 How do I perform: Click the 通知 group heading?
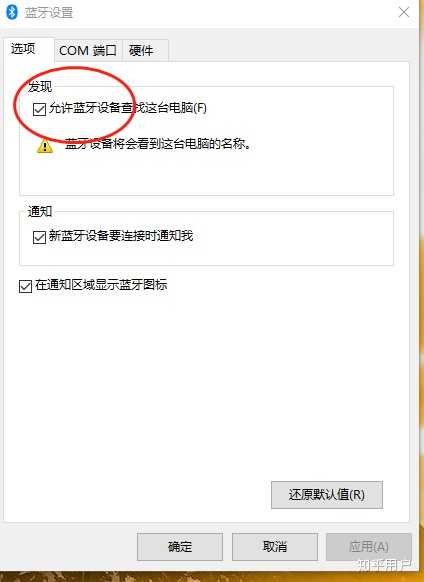click(x=40, y=212)
